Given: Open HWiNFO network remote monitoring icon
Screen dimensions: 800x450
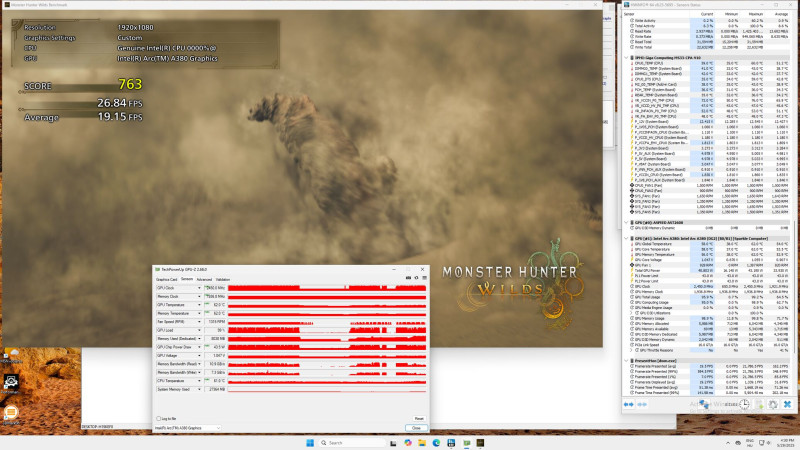Looking at the screenshot, I should tap(704, 404).
